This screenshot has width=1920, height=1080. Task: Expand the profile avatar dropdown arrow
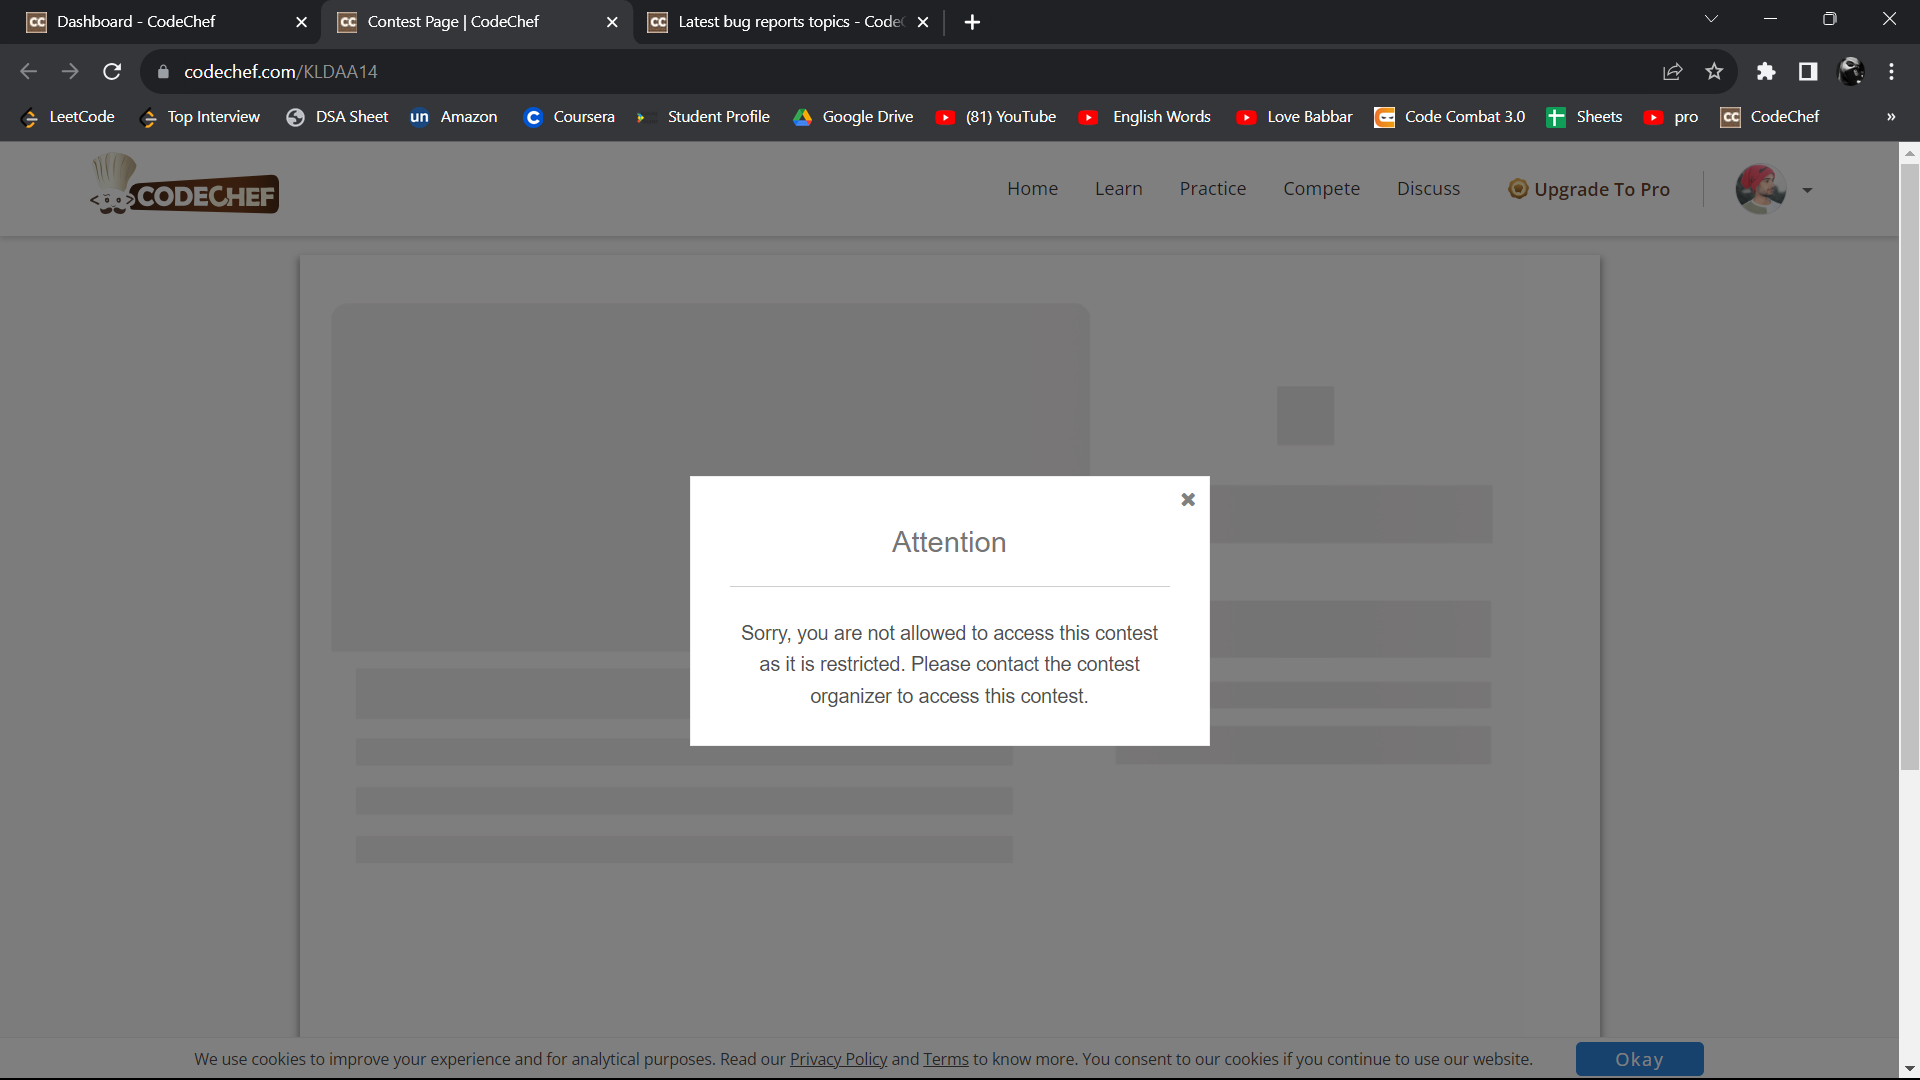click(x=1807, y=190)
